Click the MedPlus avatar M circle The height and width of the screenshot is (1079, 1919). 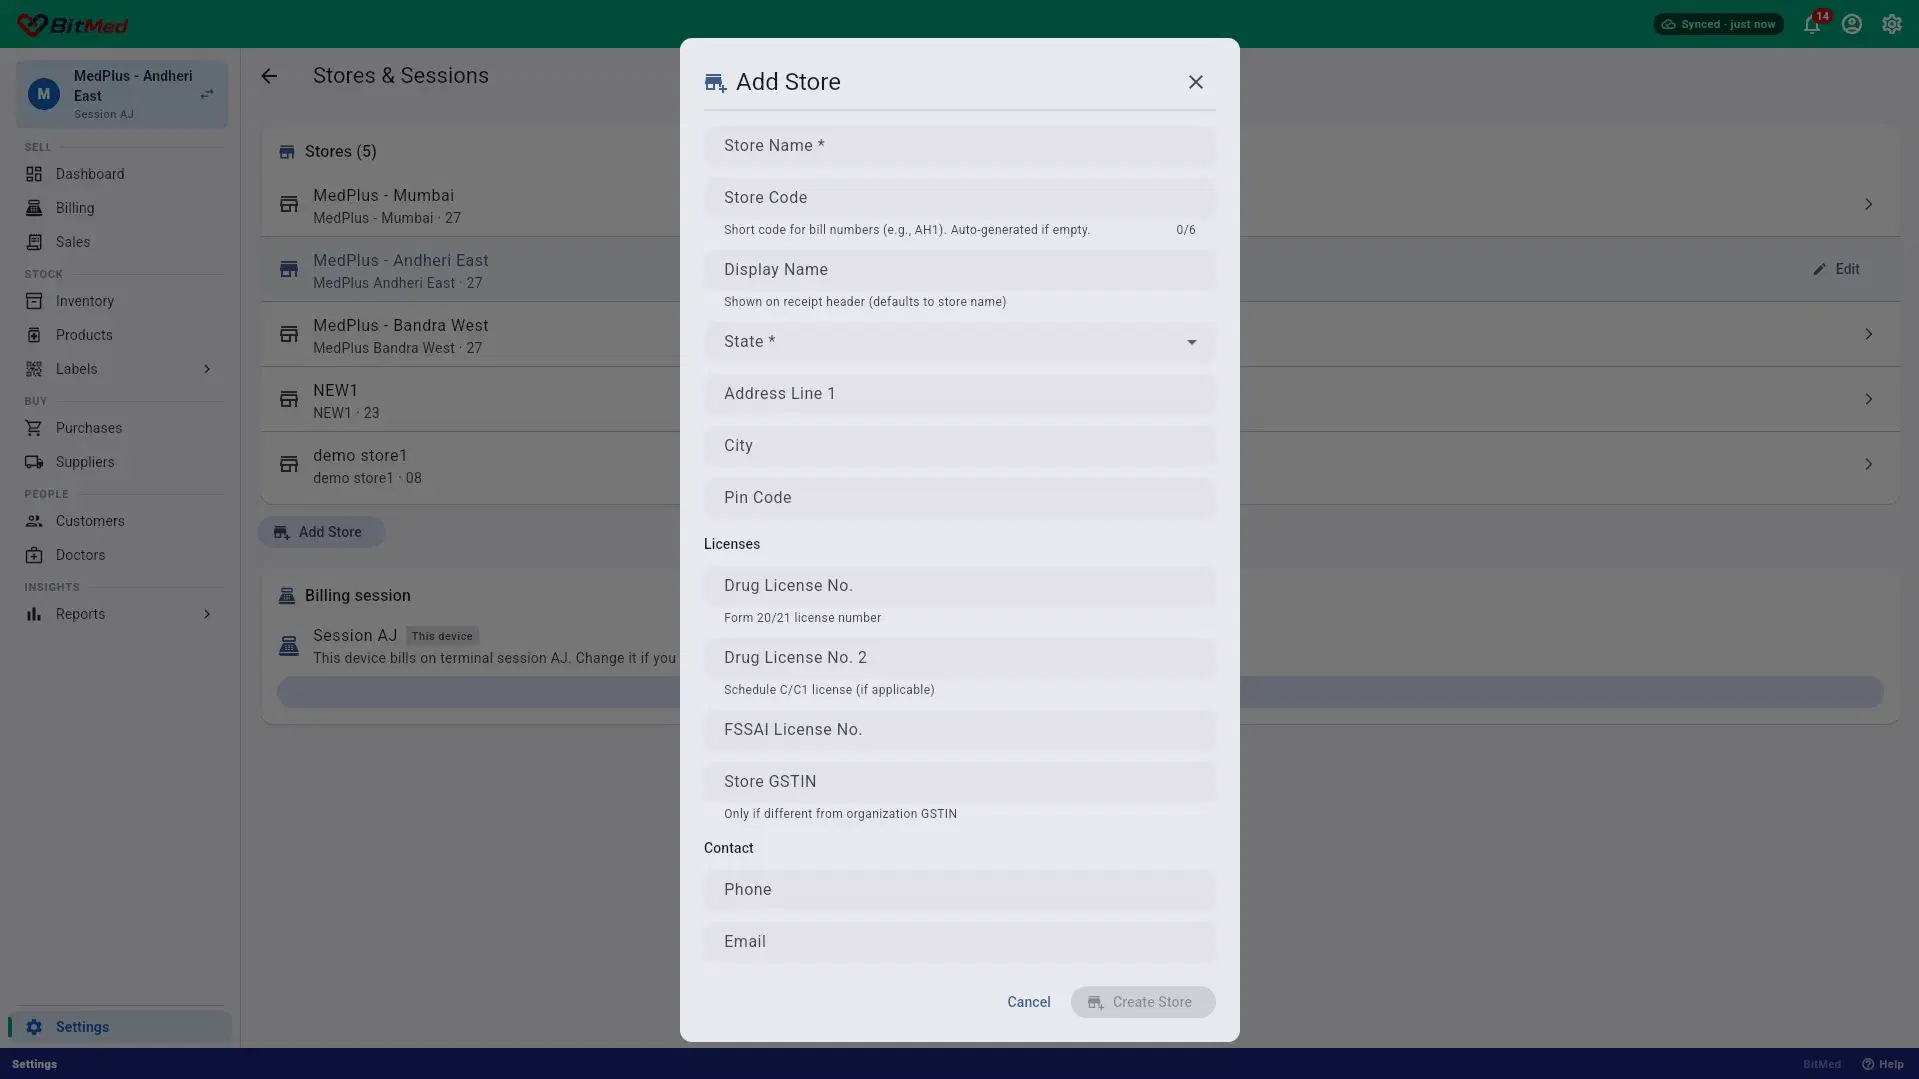coord(43,94)
